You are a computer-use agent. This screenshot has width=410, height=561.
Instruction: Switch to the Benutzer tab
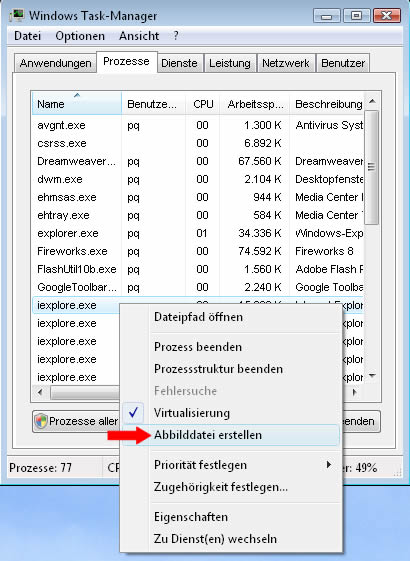pyautogui.click(x=343, y=63)
